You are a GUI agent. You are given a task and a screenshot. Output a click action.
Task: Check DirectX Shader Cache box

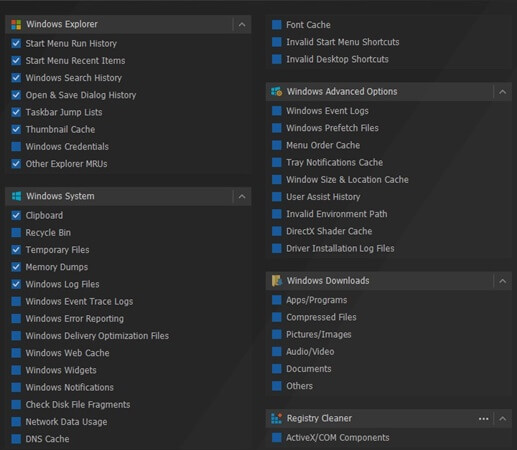pos(277,231)
